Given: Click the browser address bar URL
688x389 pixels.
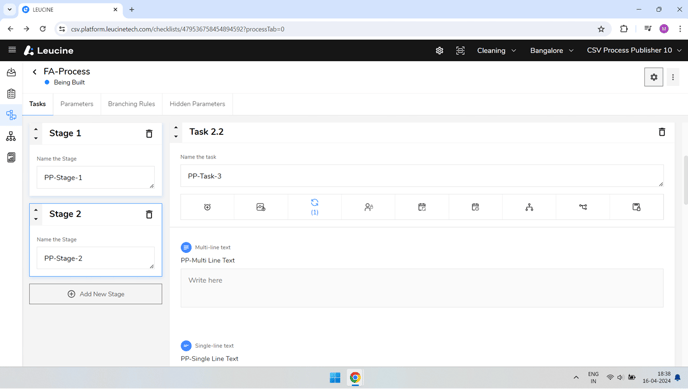Looking at the screenshot, I should 178,29.
